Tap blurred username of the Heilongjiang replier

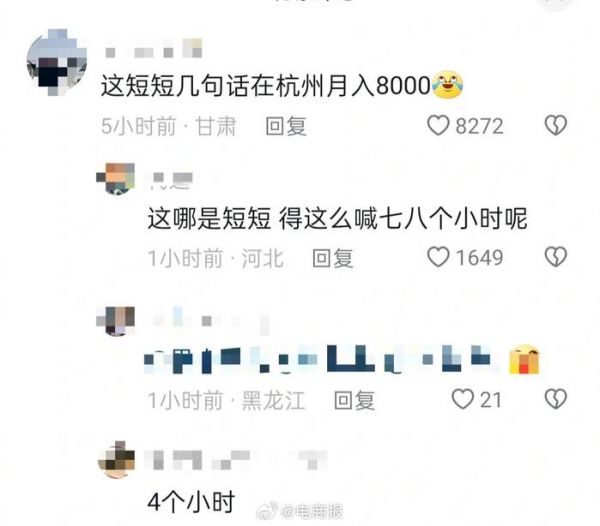click(x=211, y=321)
